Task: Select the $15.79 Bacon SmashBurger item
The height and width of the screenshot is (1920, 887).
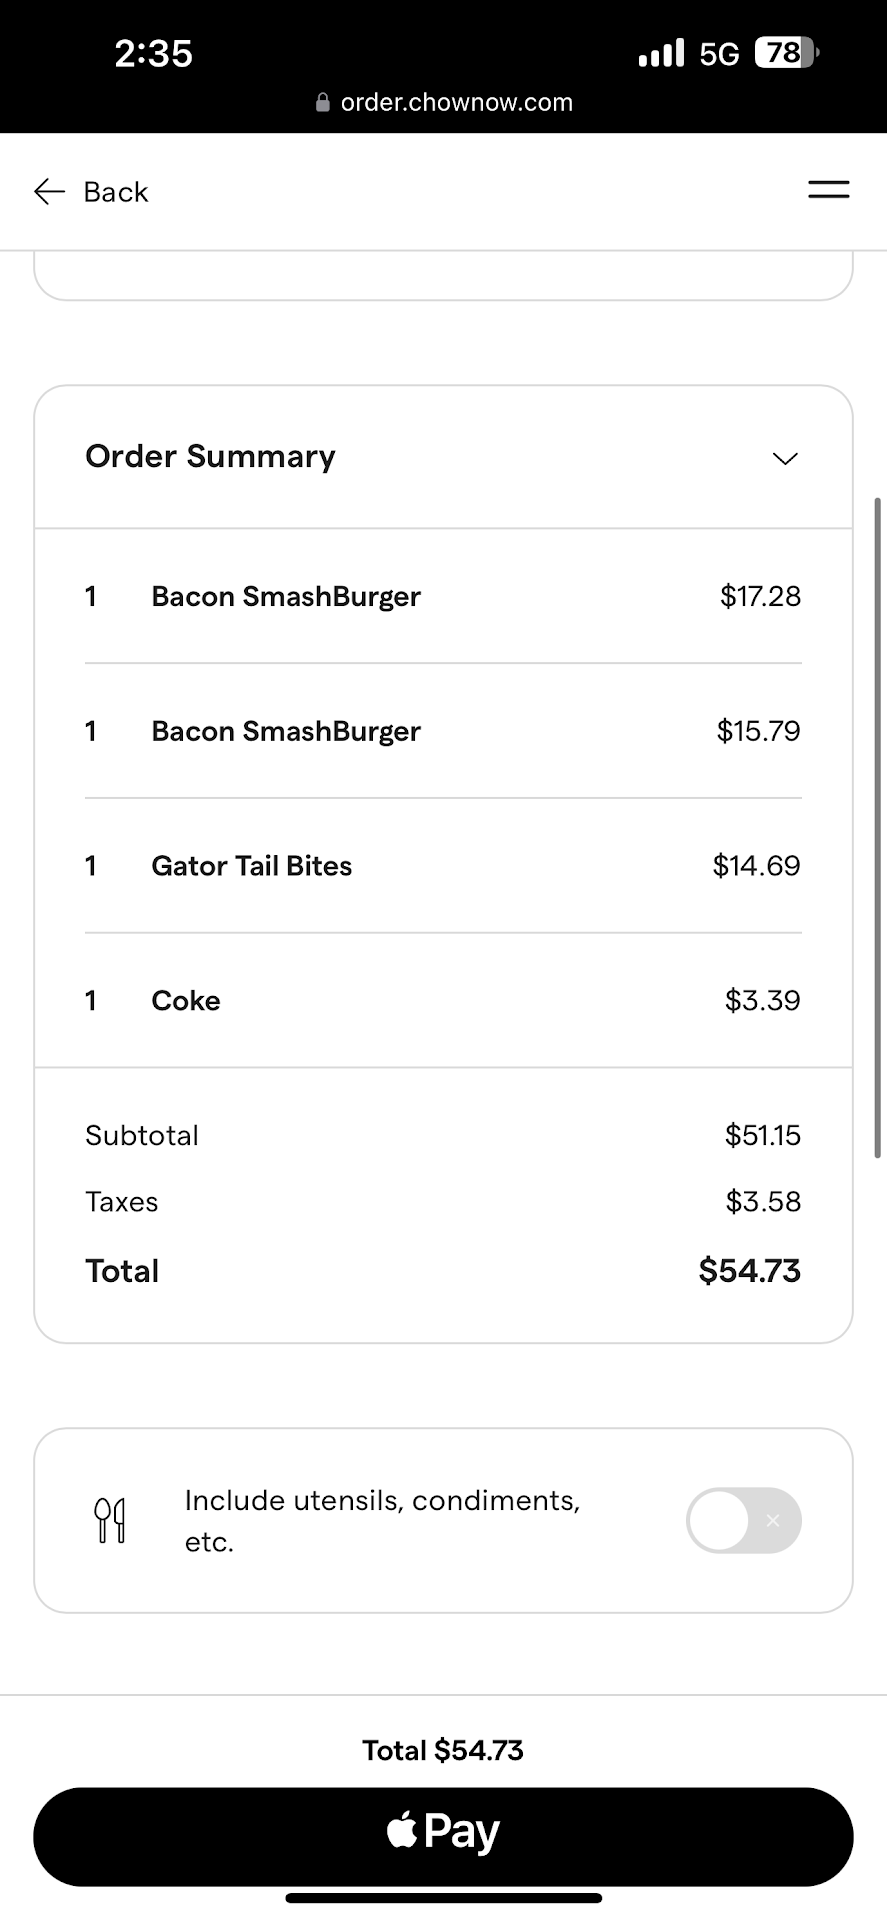Action: point(286,731)
